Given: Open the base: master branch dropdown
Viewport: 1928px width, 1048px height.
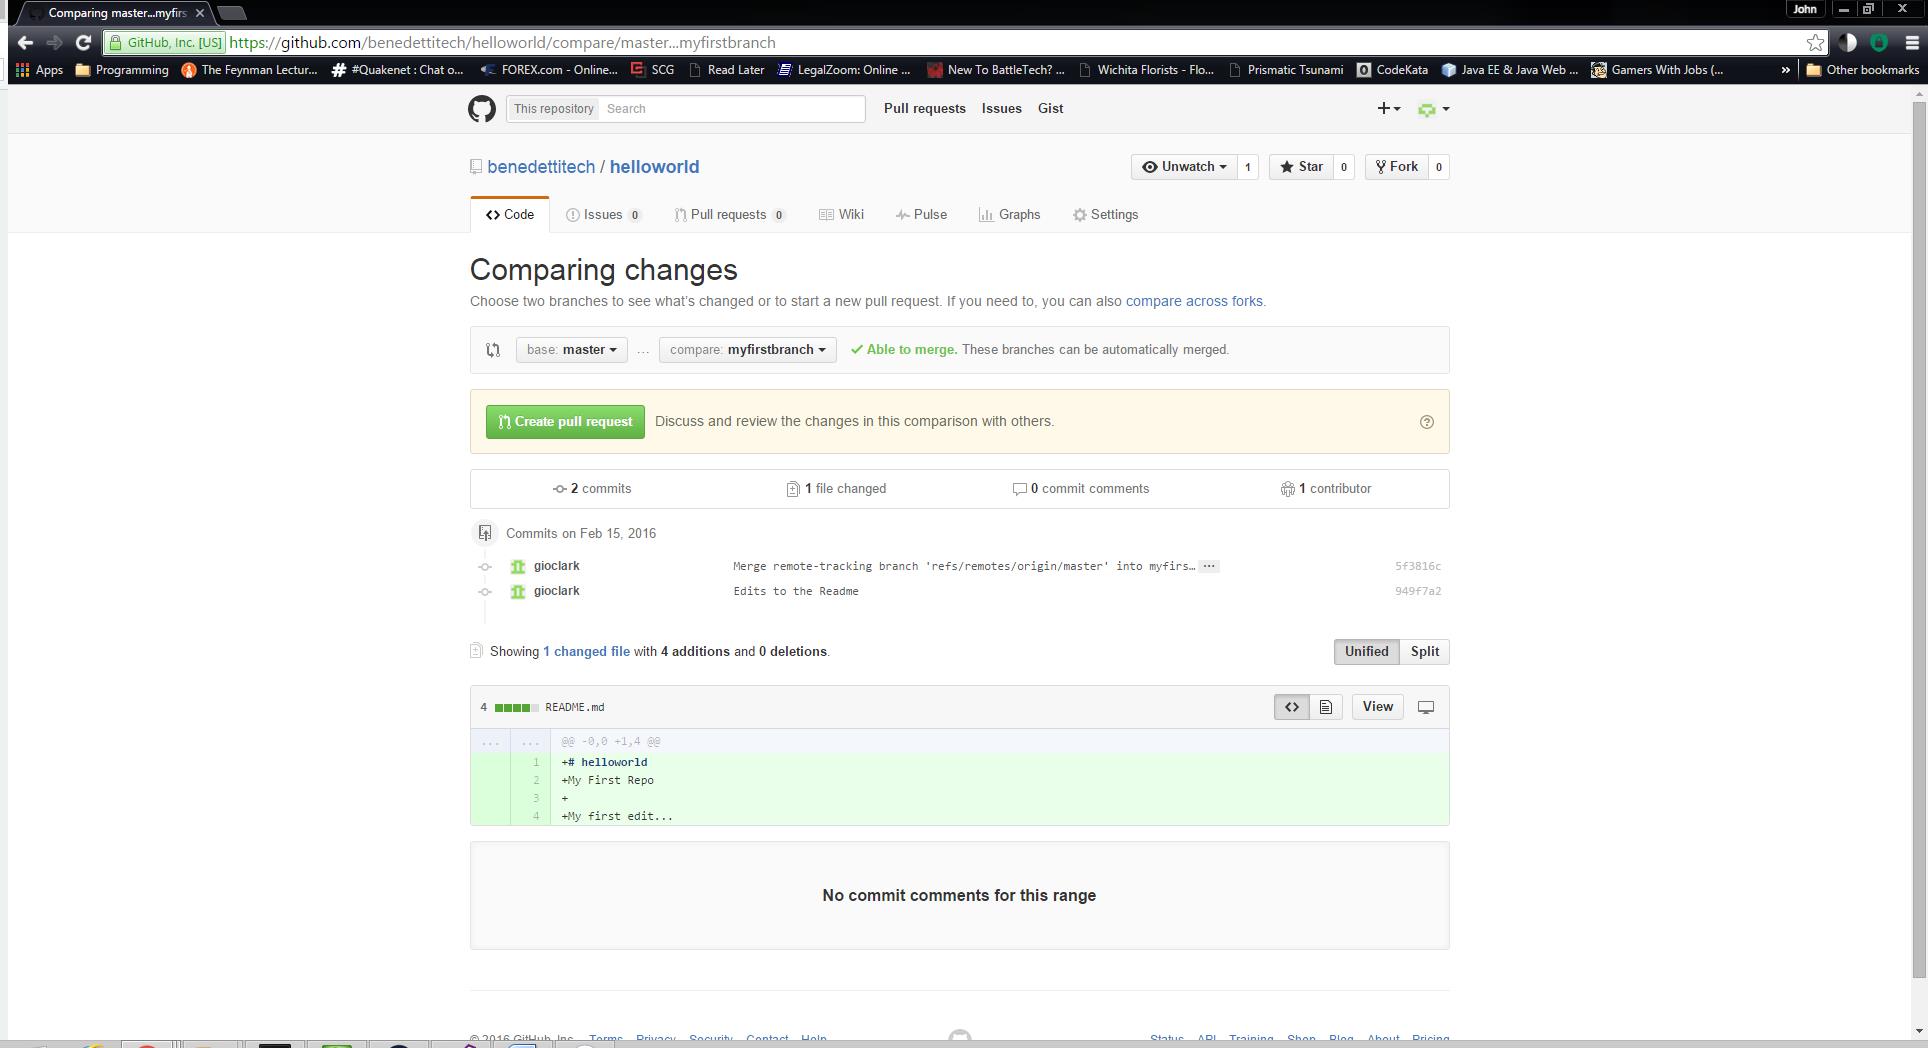Looking at the screenshot, I should [572, 350].
